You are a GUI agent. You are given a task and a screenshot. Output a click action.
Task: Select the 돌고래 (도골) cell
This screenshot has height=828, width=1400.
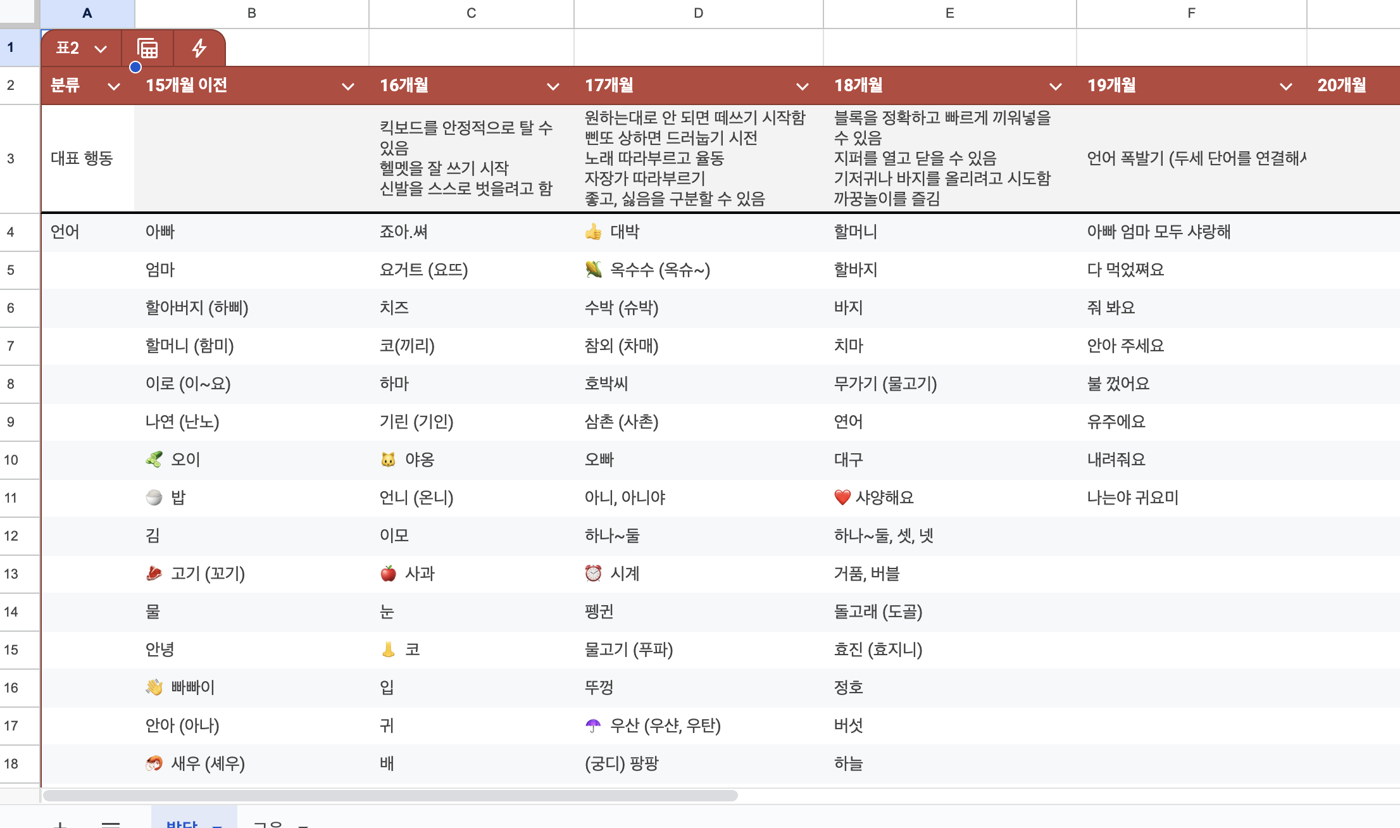pos(949,612)
